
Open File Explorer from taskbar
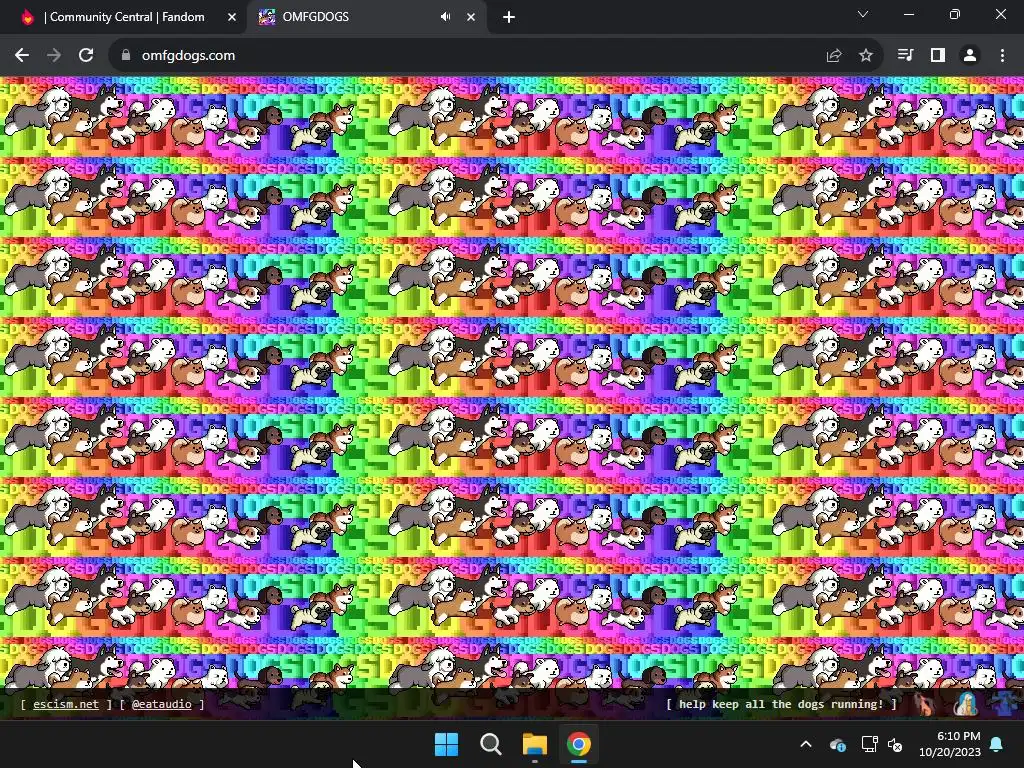(534, 744)
